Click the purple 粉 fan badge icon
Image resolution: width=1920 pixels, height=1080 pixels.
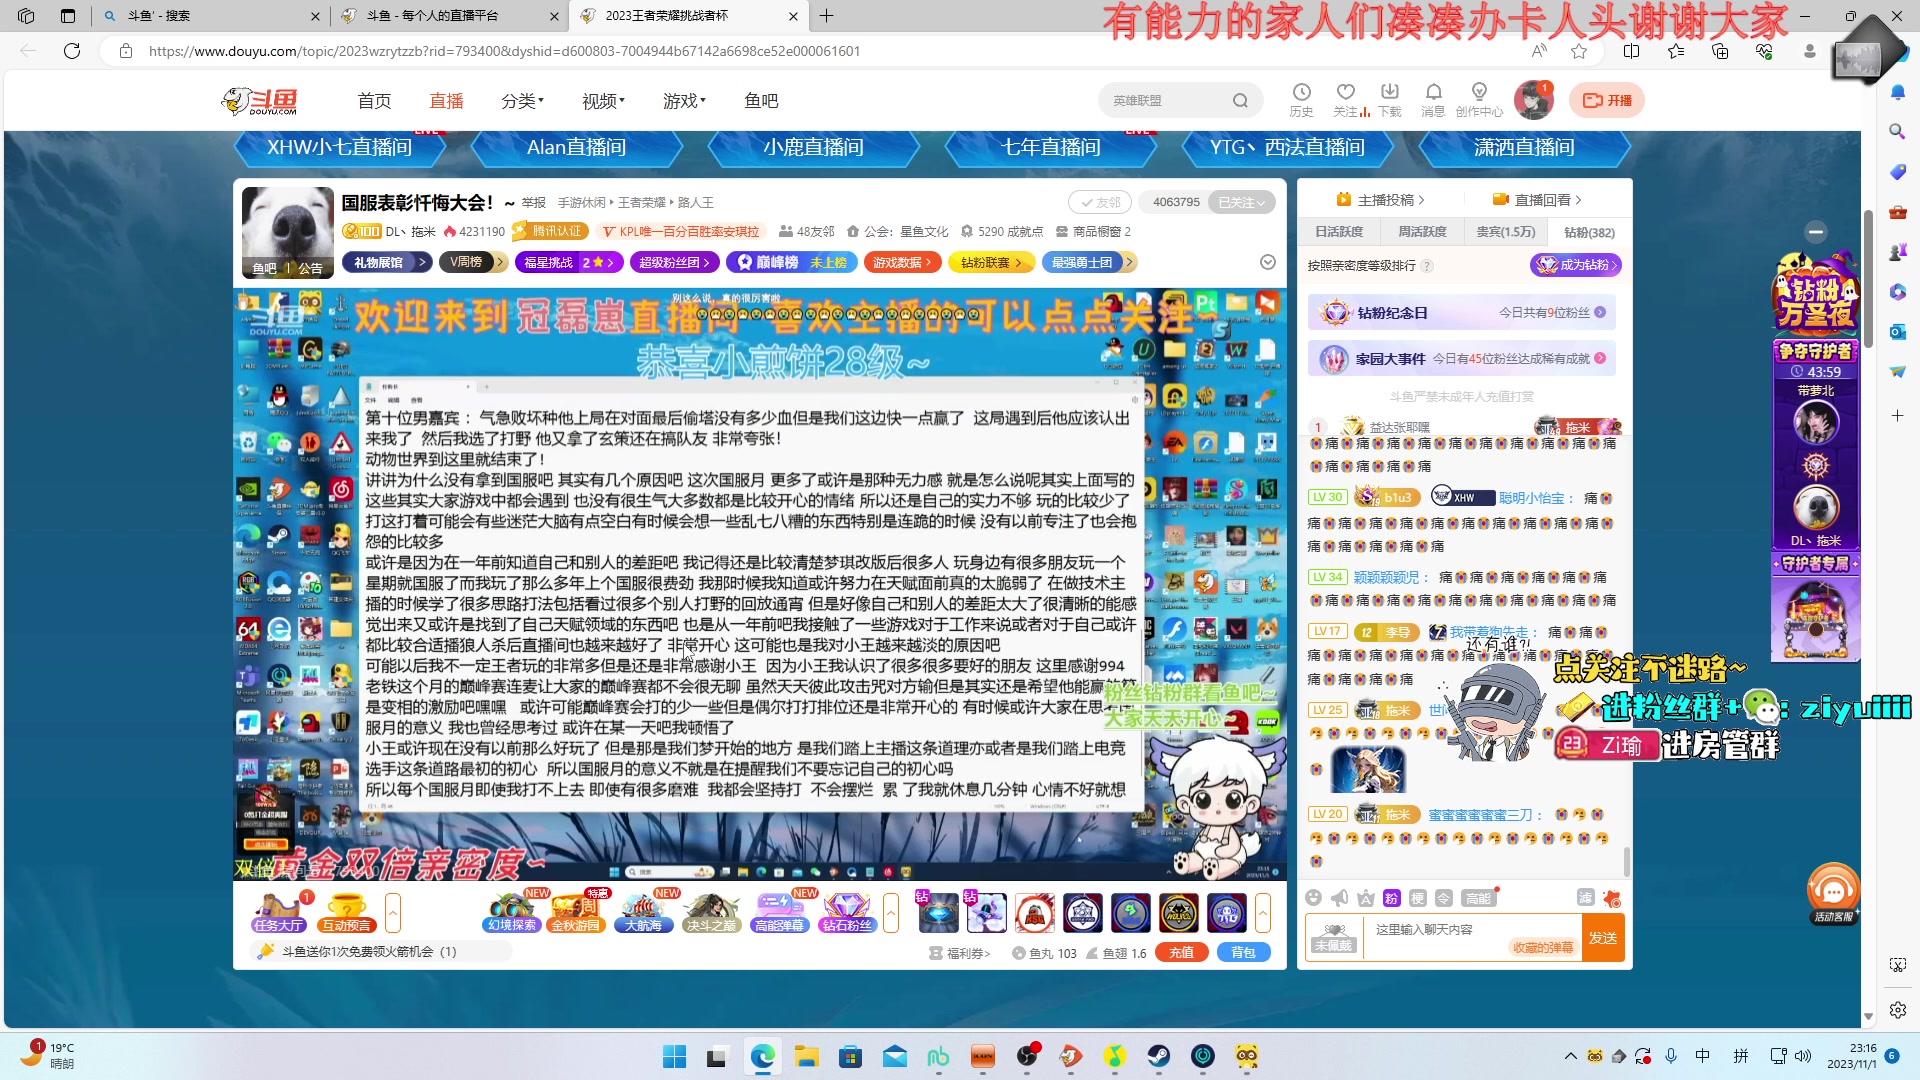(1391, 898)
